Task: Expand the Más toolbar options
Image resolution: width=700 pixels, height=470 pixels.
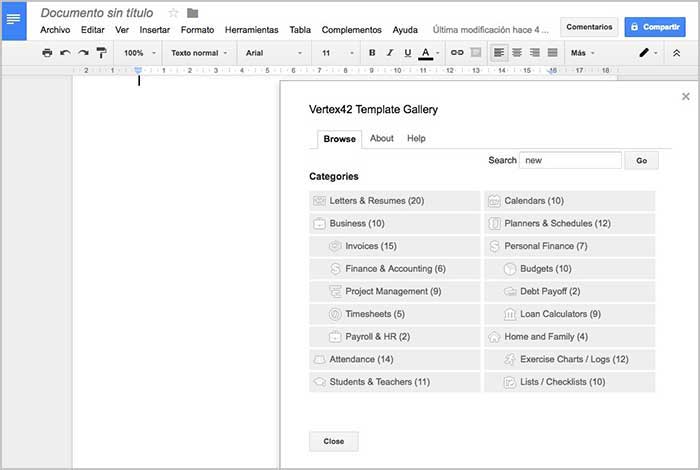Action: point(583,53)
